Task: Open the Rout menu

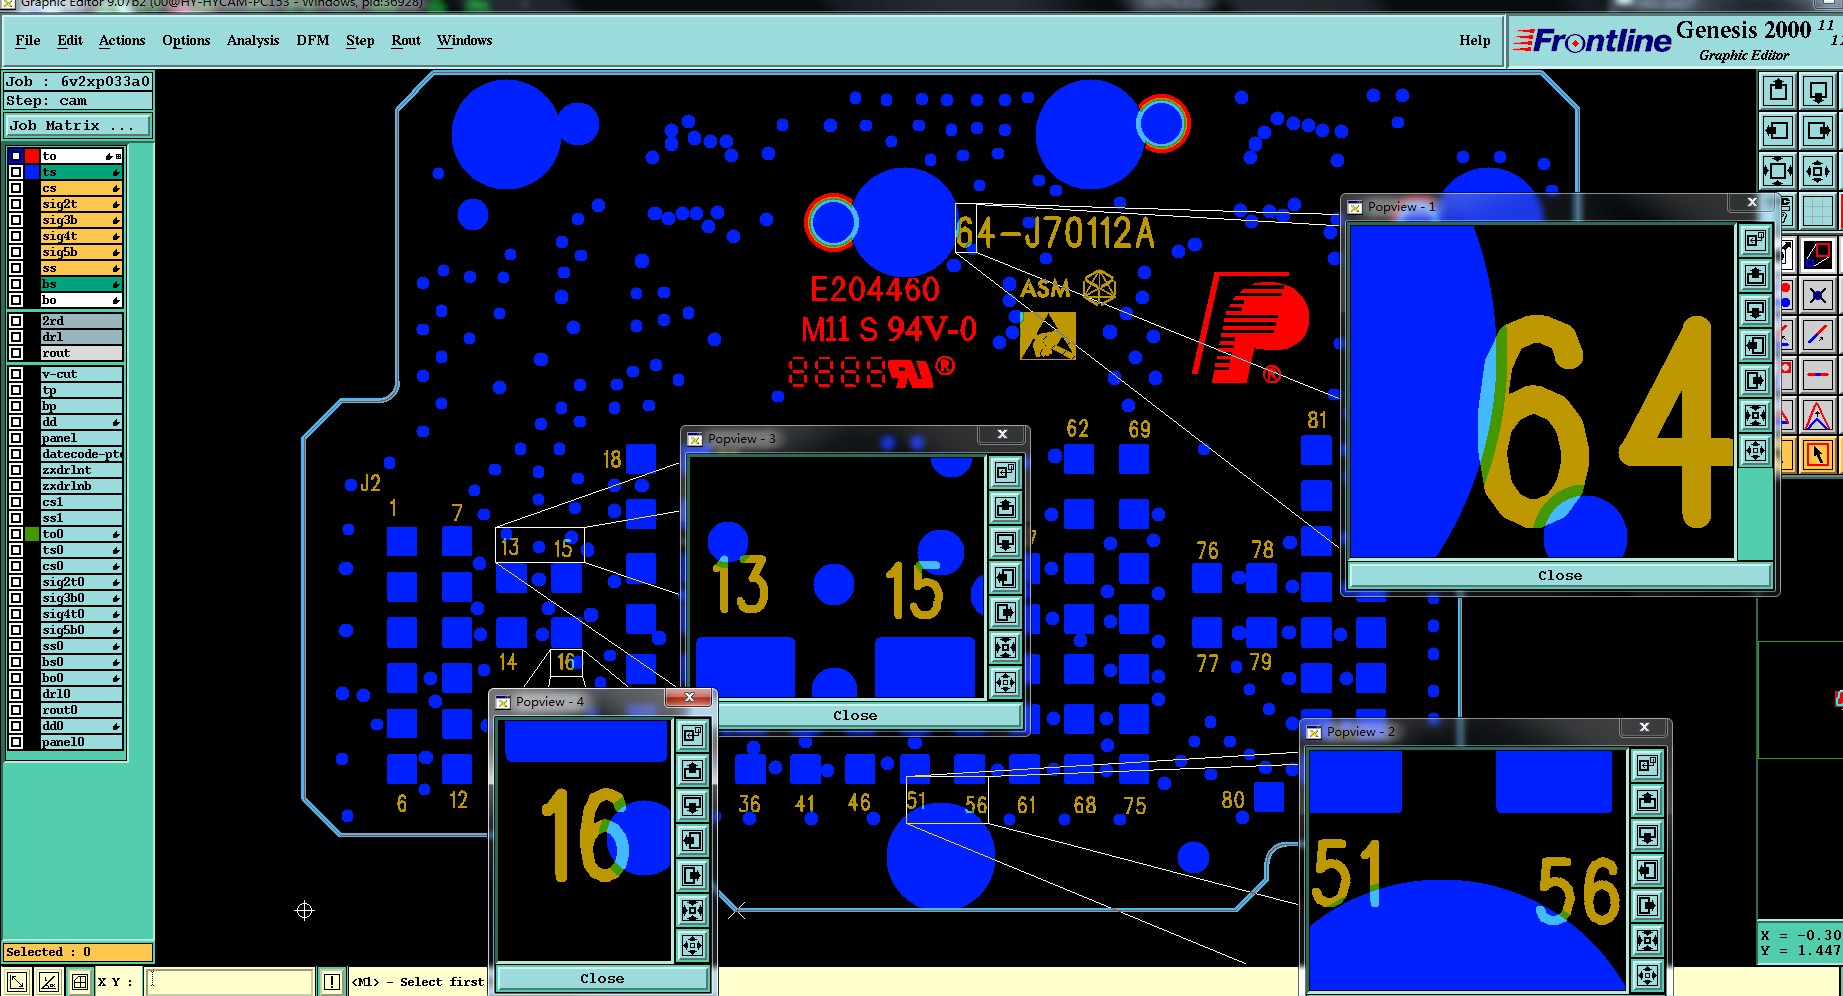Action: click(406, 40)
